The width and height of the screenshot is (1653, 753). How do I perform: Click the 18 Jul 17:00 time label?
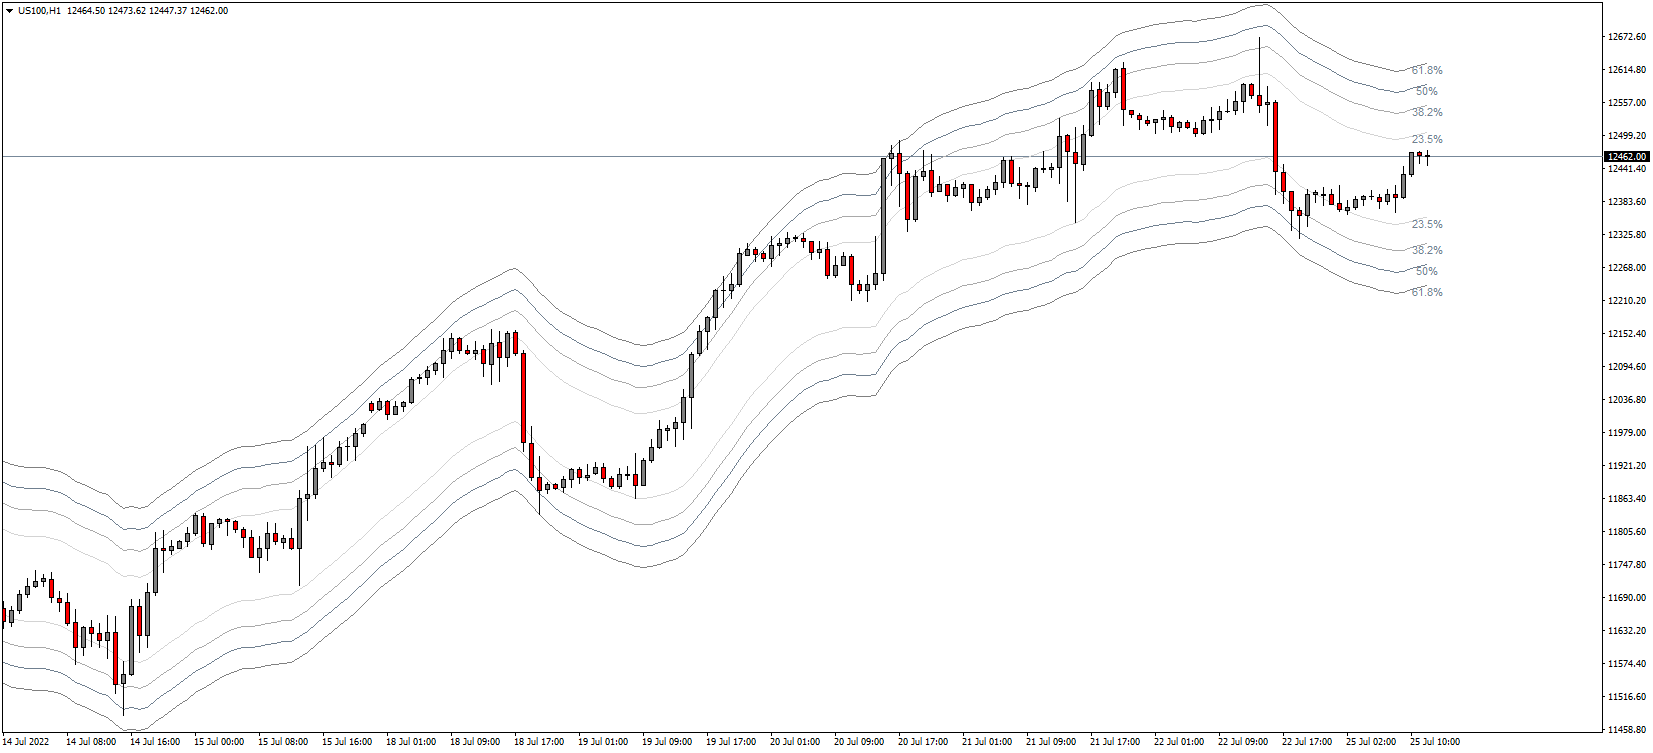[x=539, y=742]
